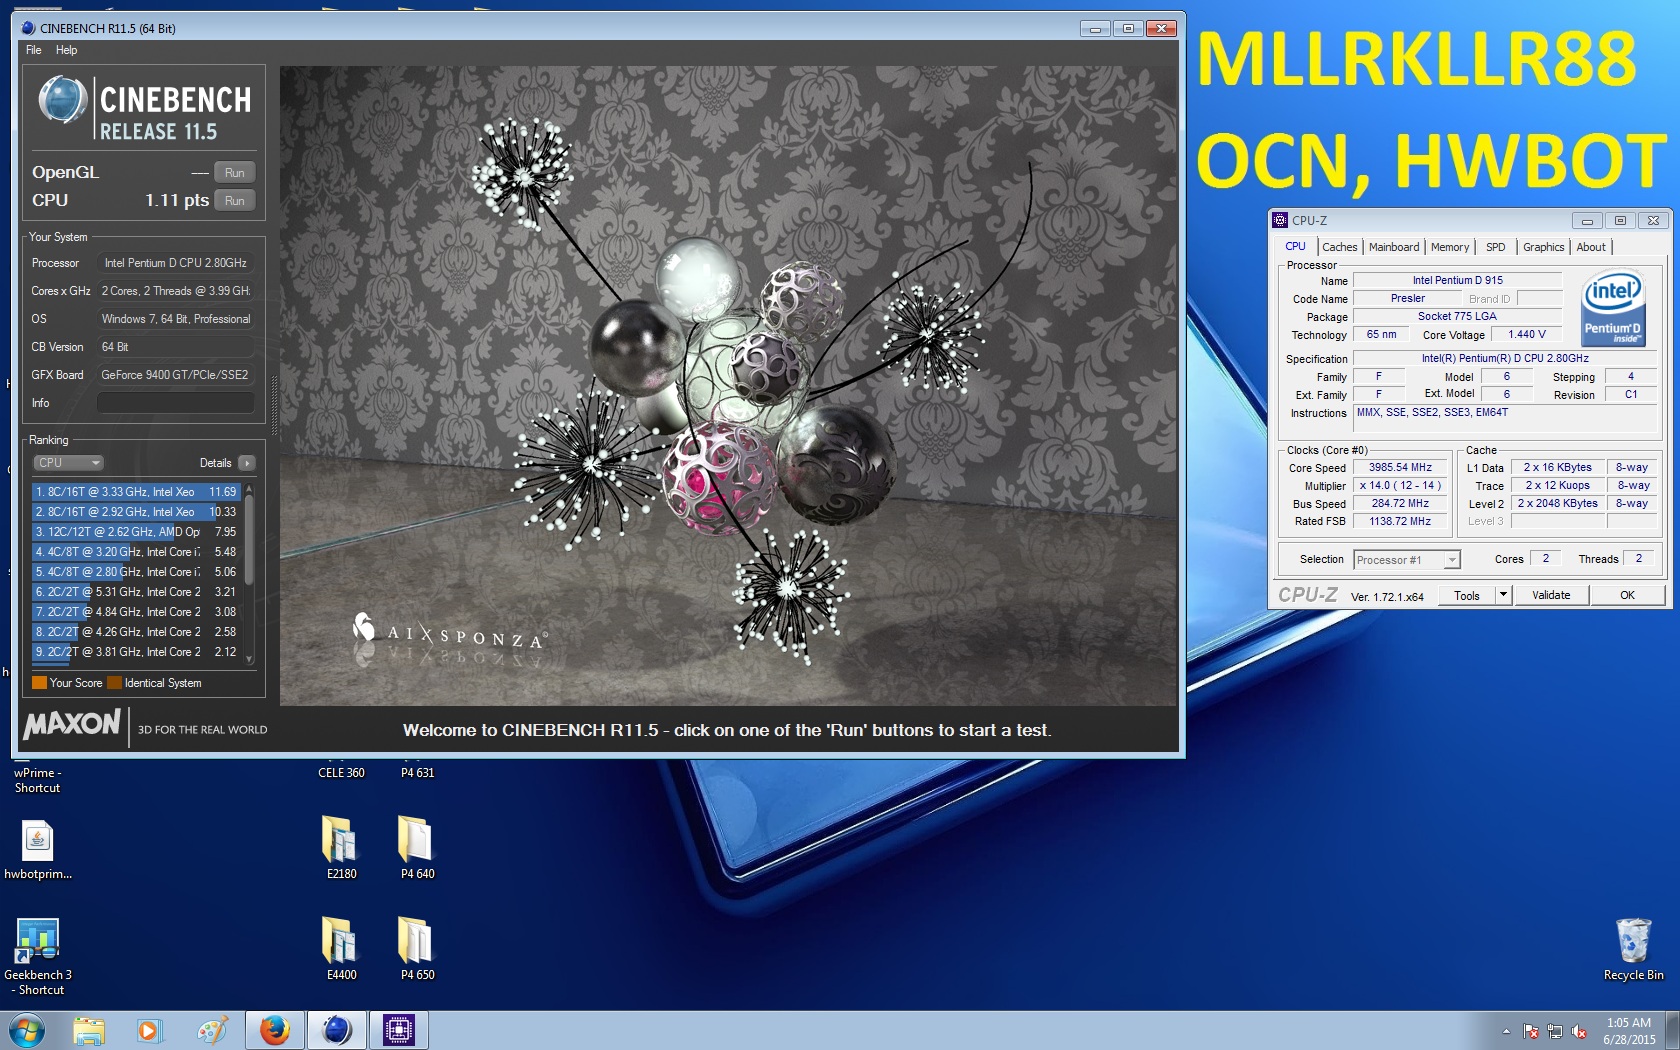This screenshot has width=1680, height=1050.
Task: Select the E4400 folder on desktop
Action: click(341, 949)
